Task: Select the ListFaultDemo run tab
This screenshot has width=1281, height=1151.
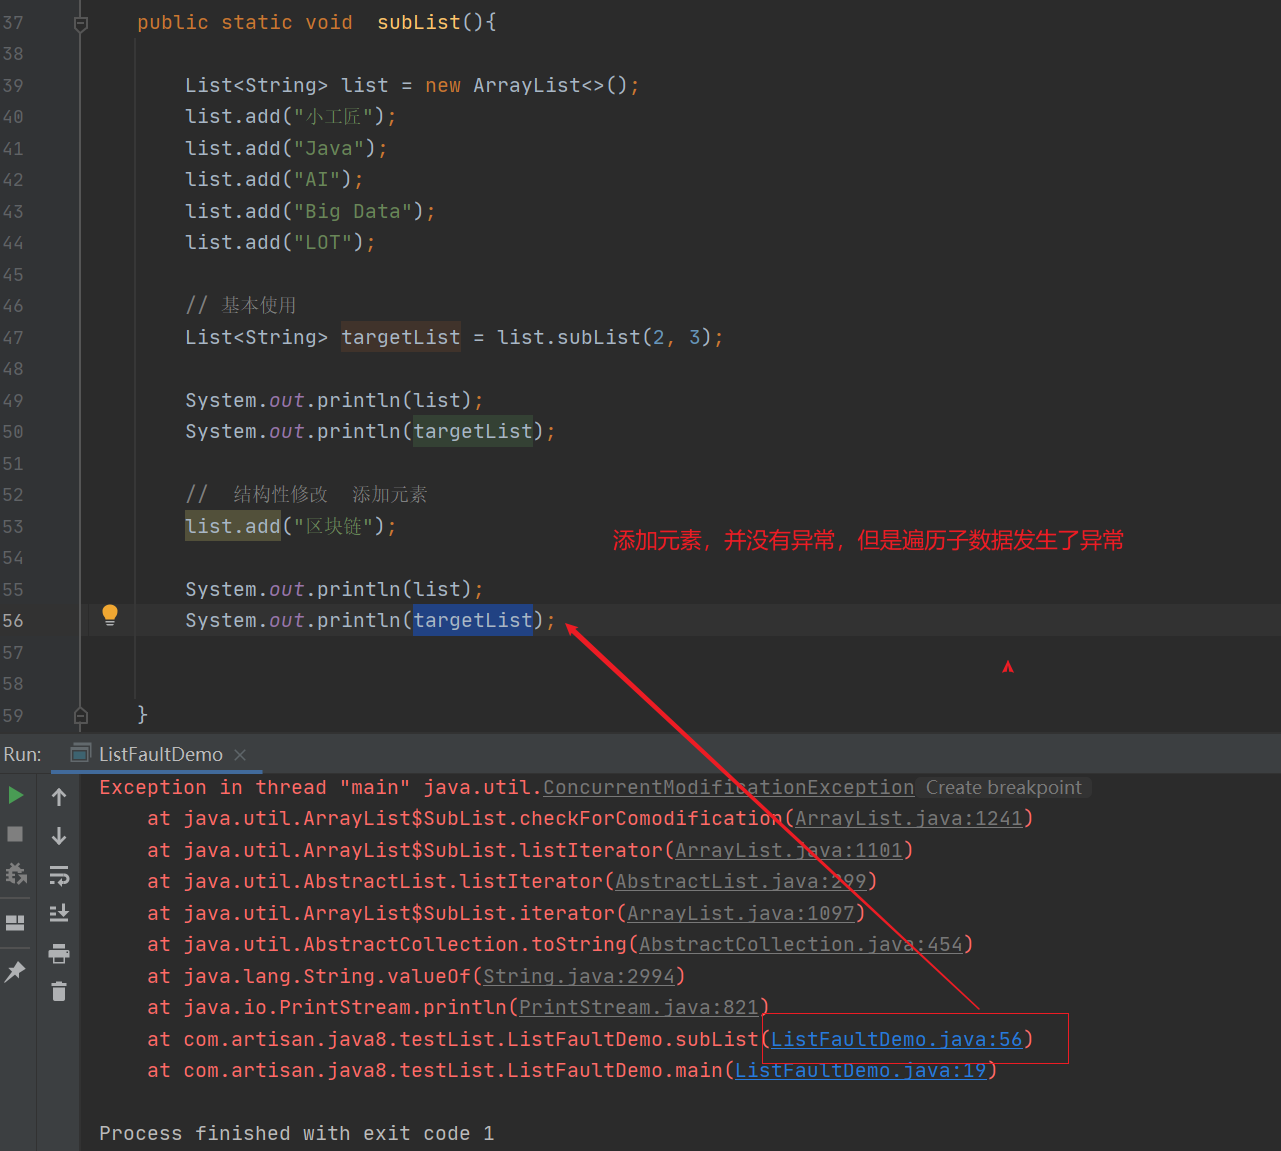Action: coord(160,754)
